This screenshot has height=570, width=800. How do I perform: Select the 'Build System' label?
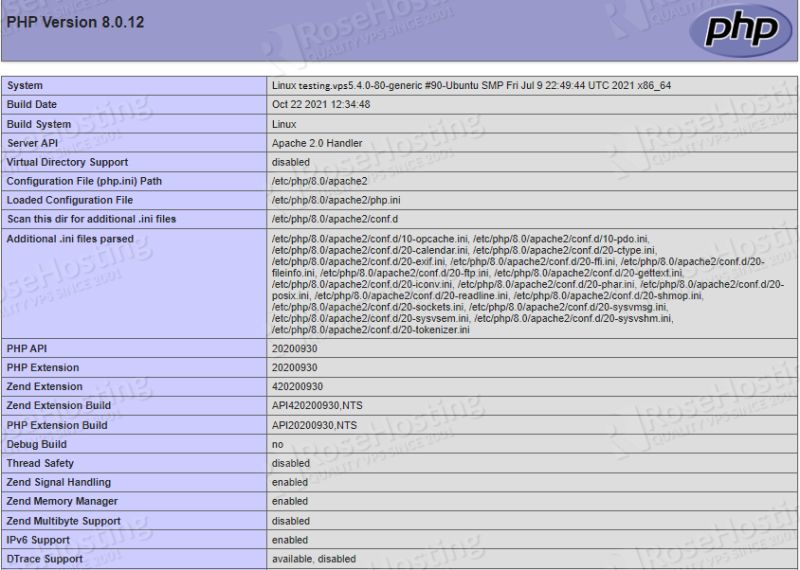click(x=39, y=124)
